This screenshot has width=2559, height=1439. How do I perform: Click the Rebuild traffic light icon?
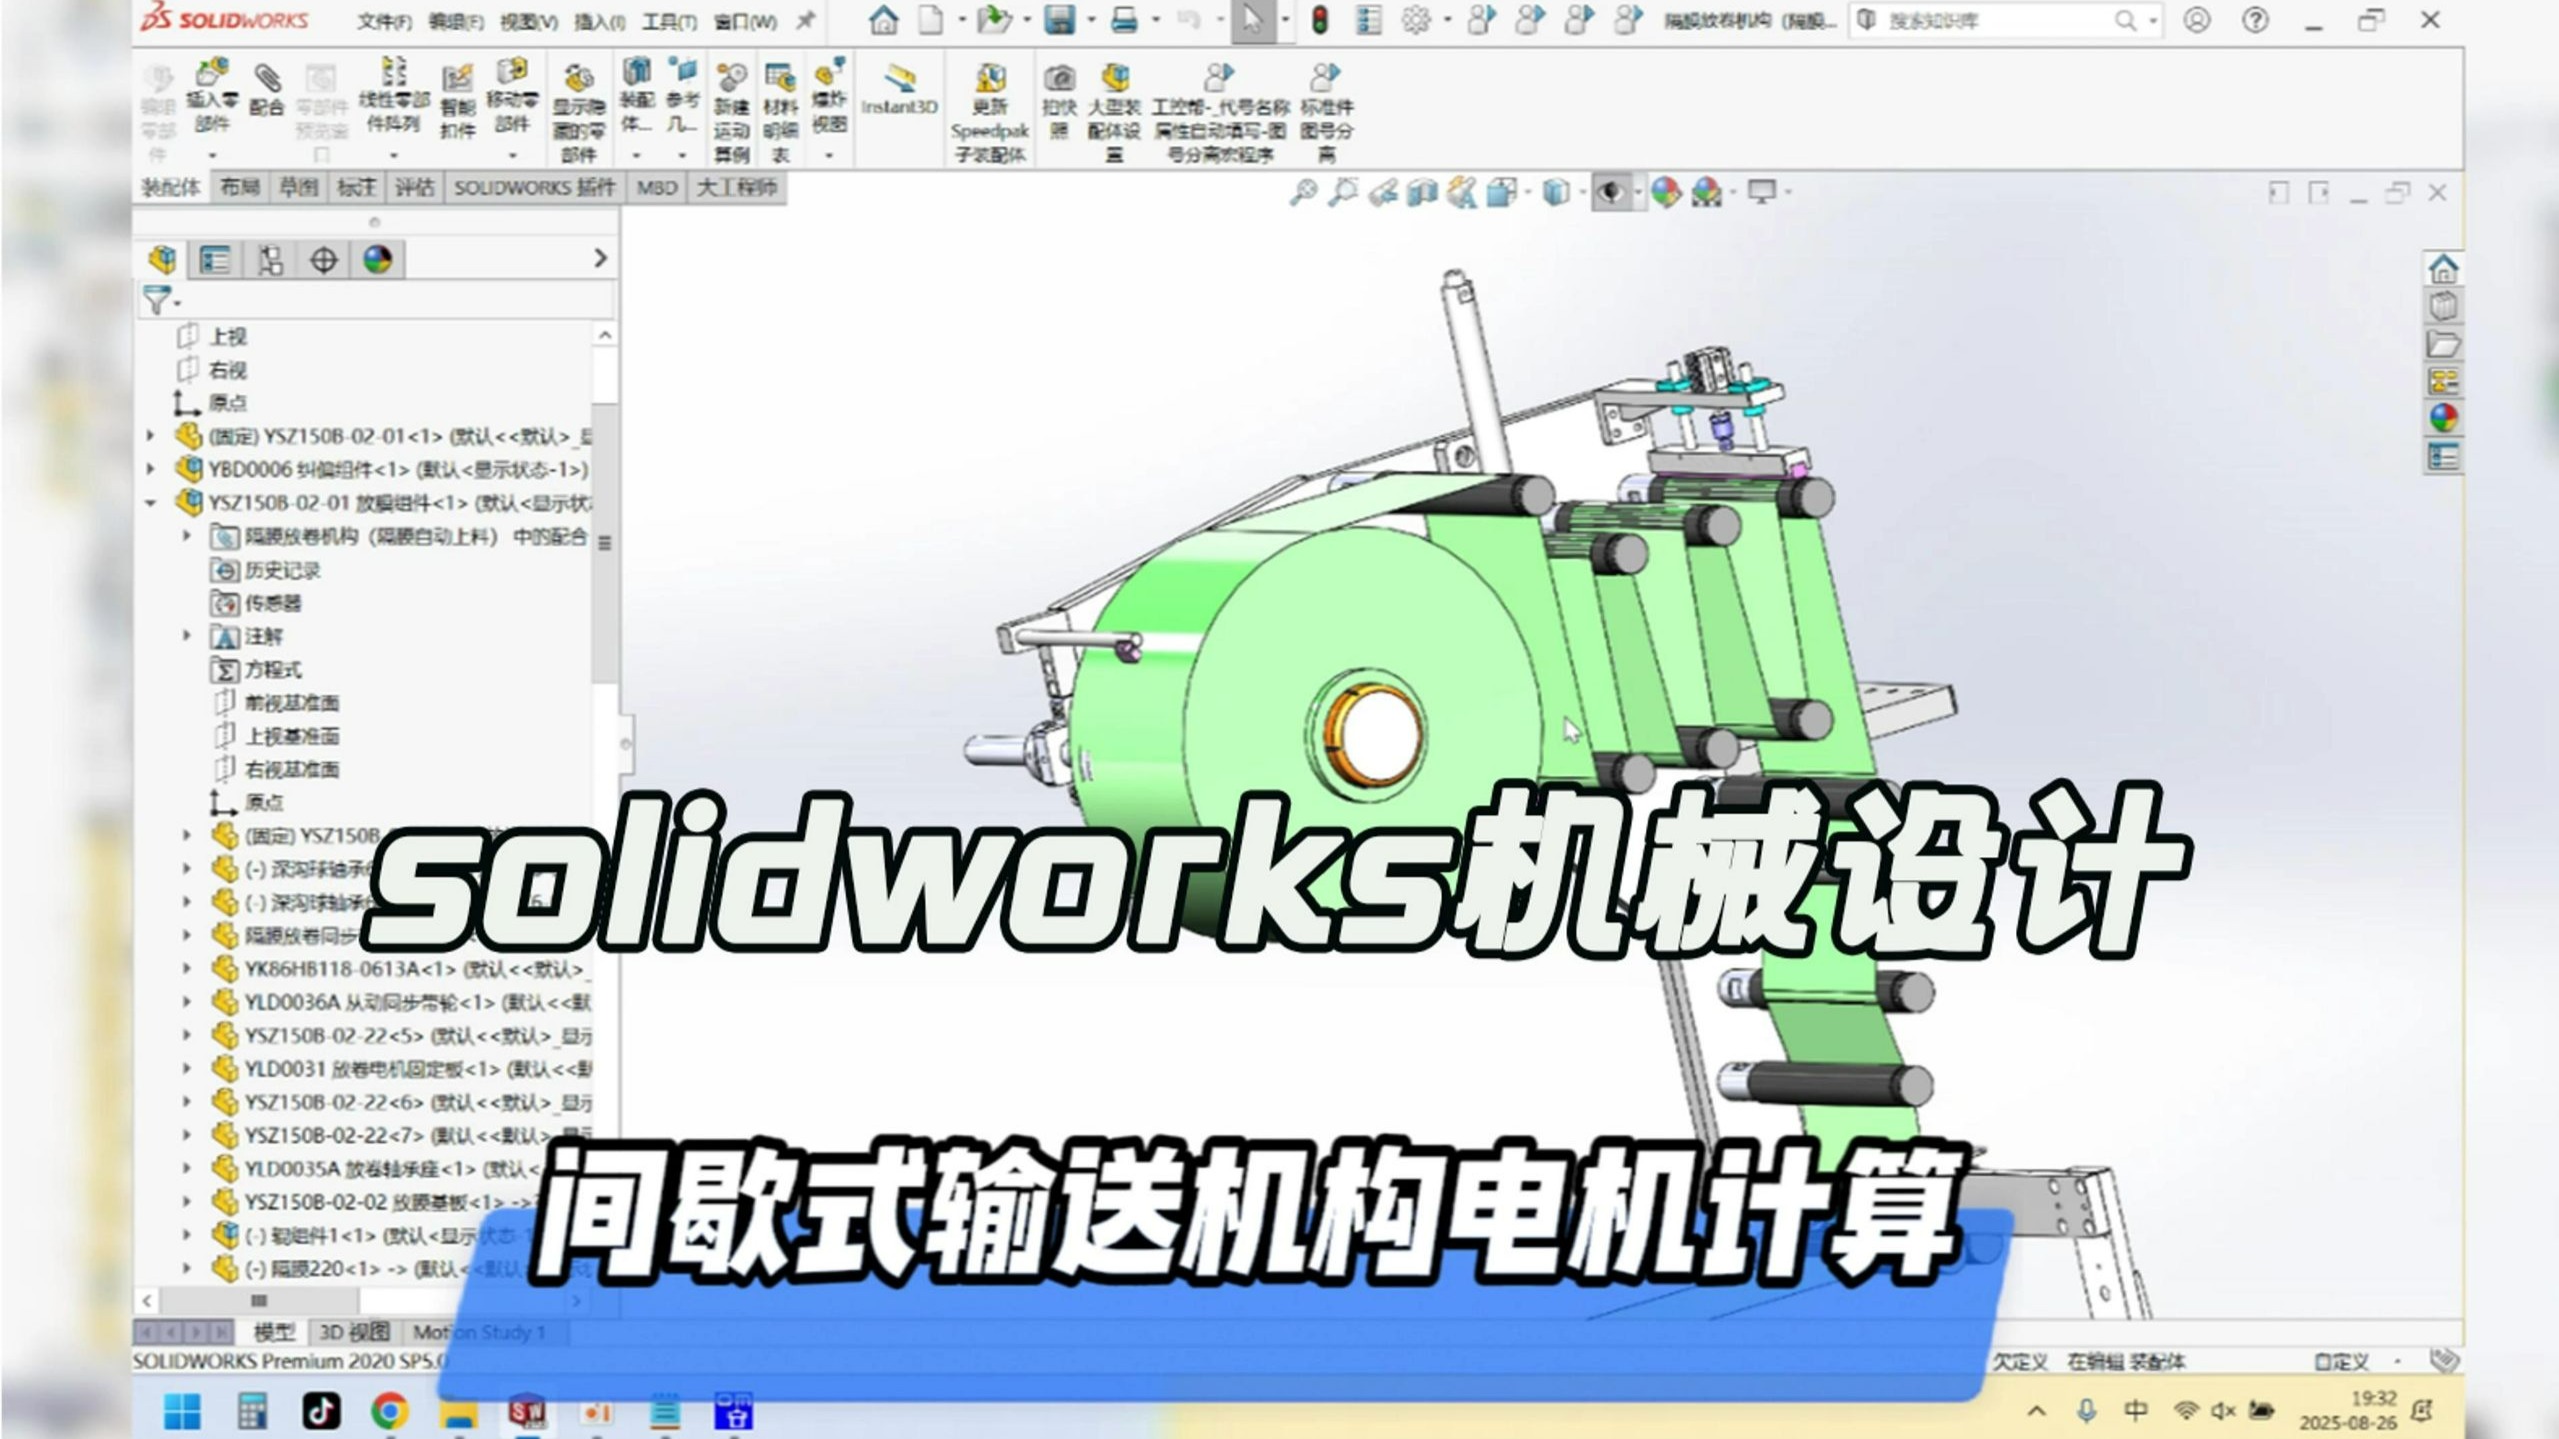[x=1320, y=20]
